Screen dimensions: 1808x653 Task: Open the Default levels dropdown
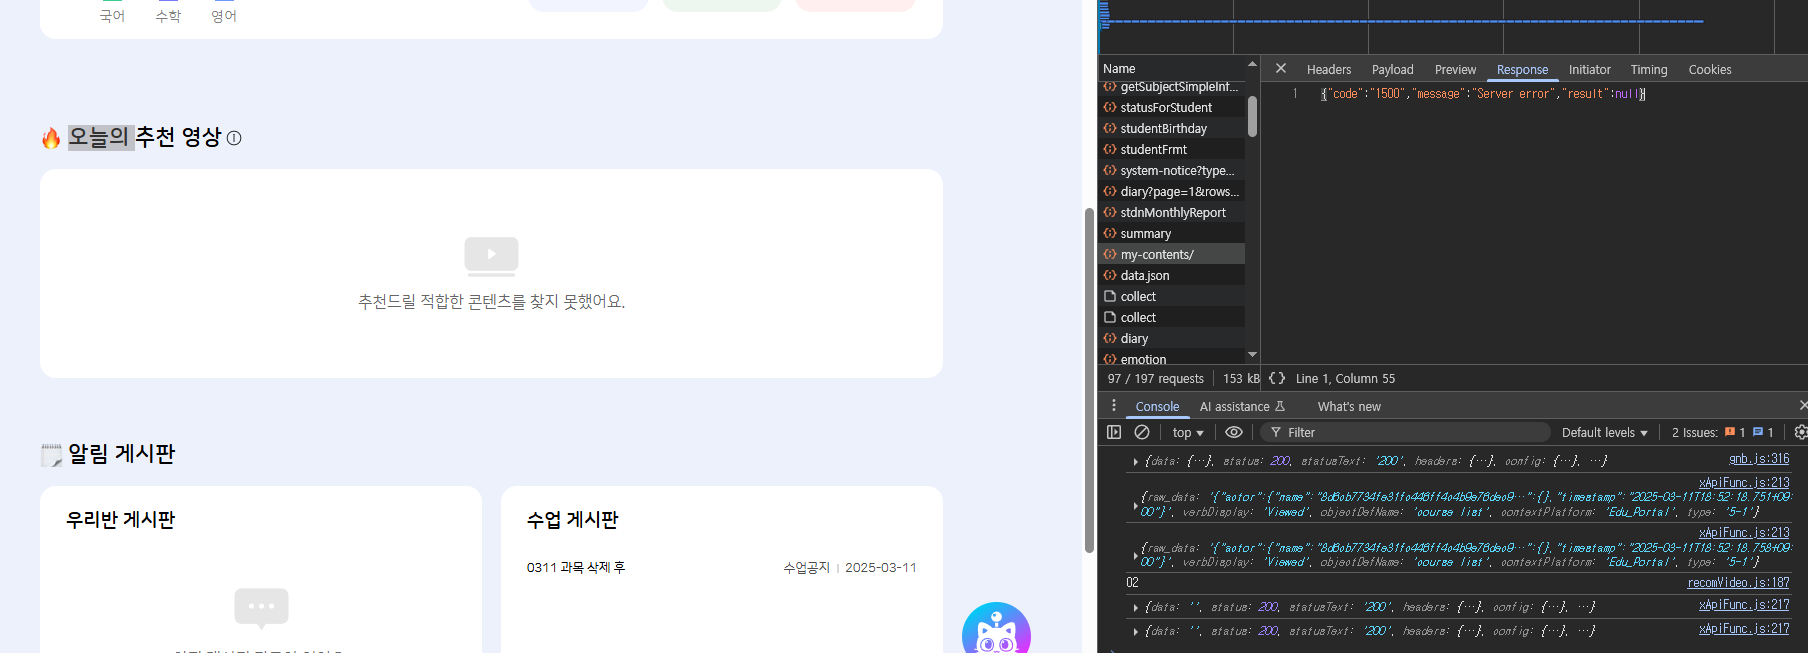tap(1604, 433)
